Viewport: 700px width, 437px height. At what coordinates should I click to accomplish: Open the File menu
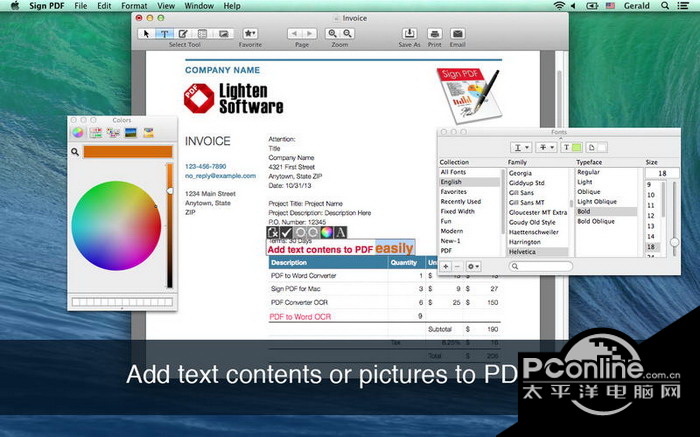click(81, 6)
